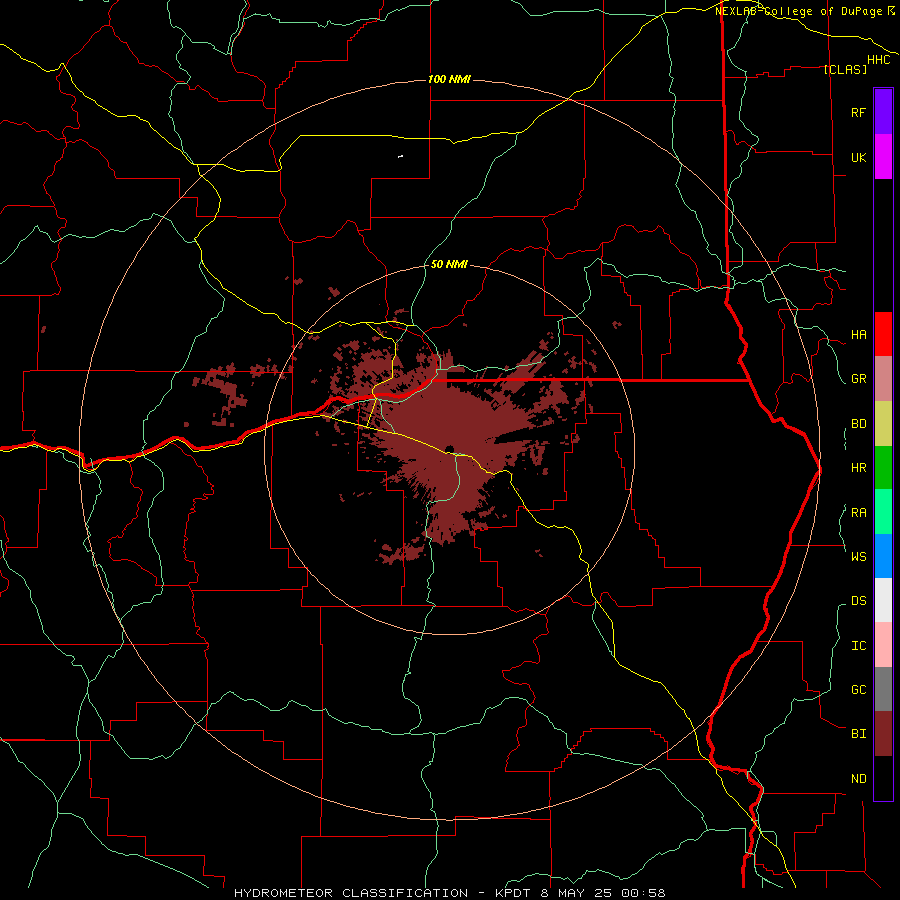Click the [CLAS] legend heading
The image size is (900, 900).
pyautogui.click(x=844, y=69)
